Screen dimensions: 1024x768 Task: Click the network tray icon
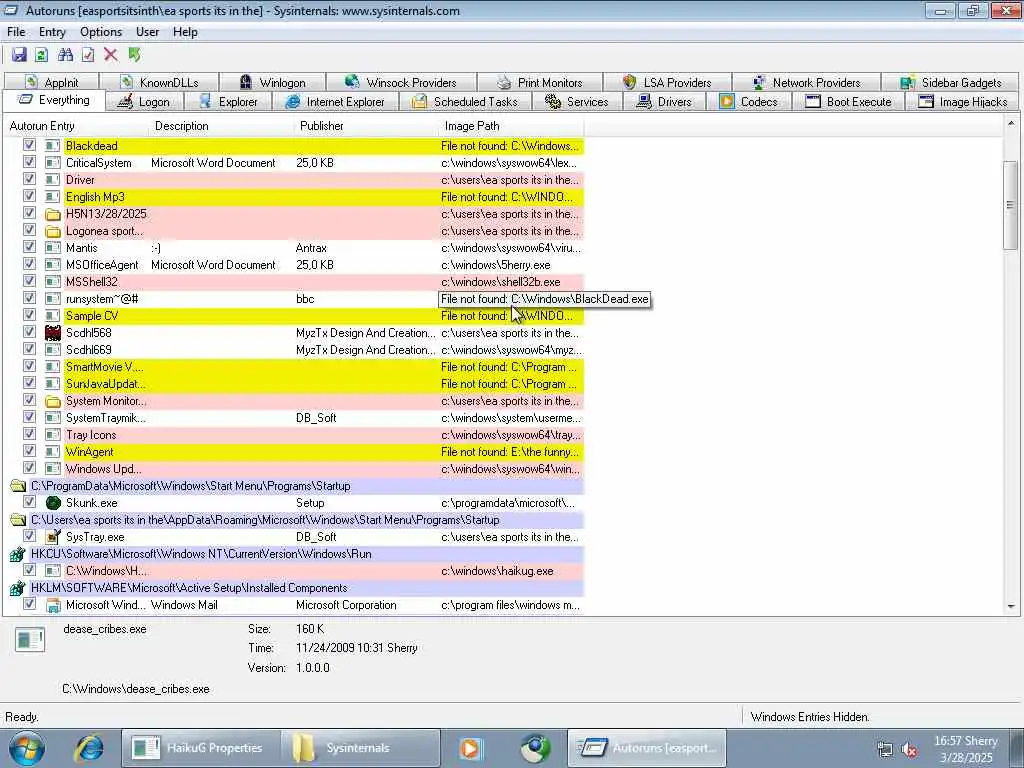(885, 749)
